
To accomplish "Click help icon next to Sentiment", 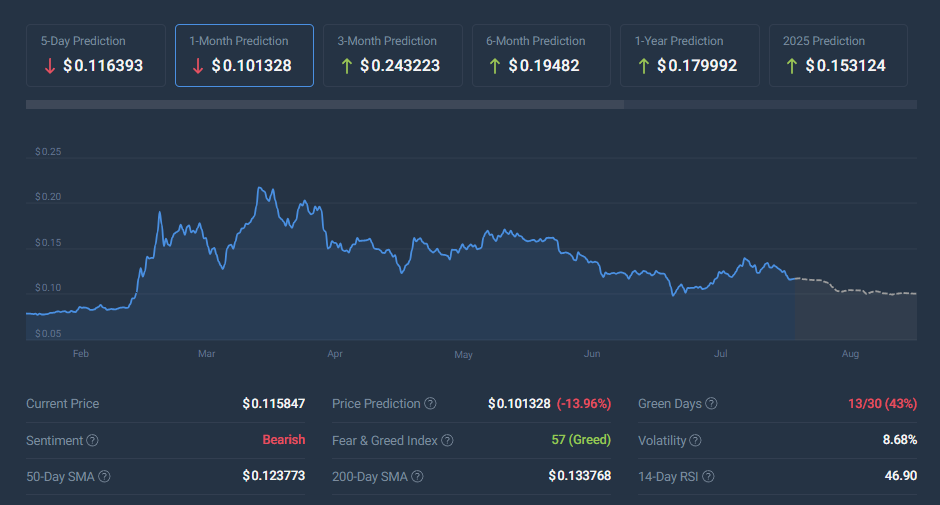I will (92, 440).
